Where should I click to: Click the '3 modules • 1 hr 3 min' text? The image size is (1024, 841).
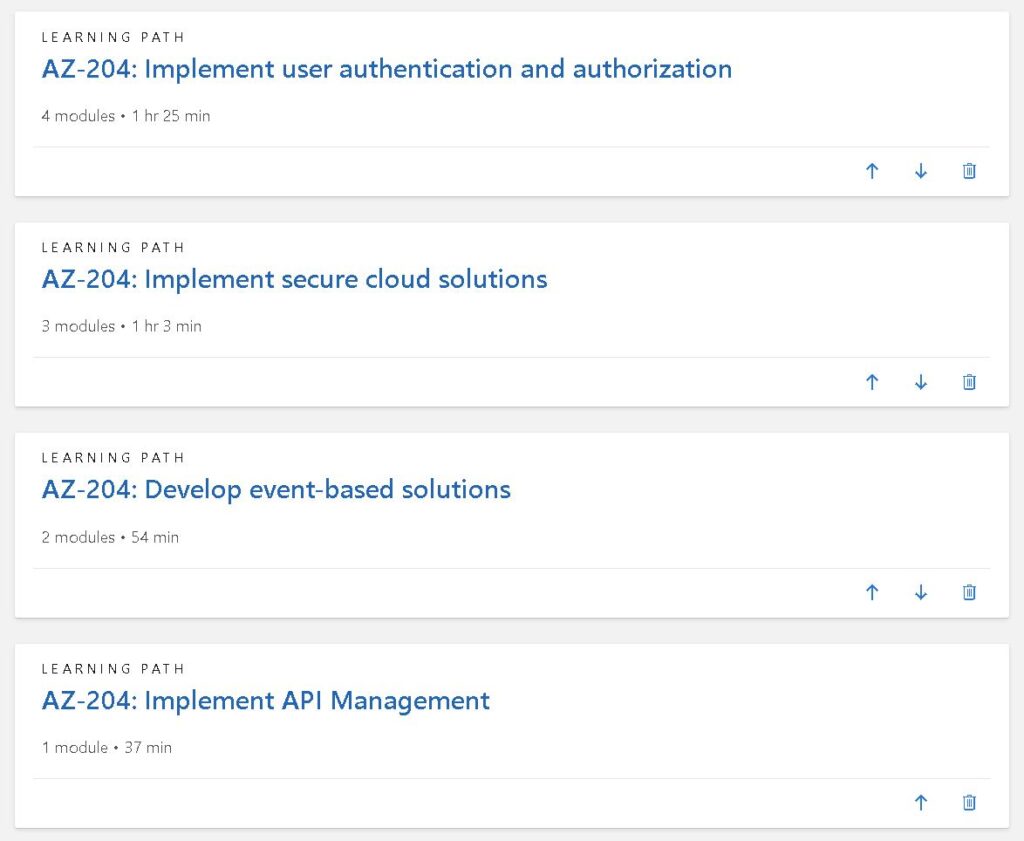coord(121,326)
